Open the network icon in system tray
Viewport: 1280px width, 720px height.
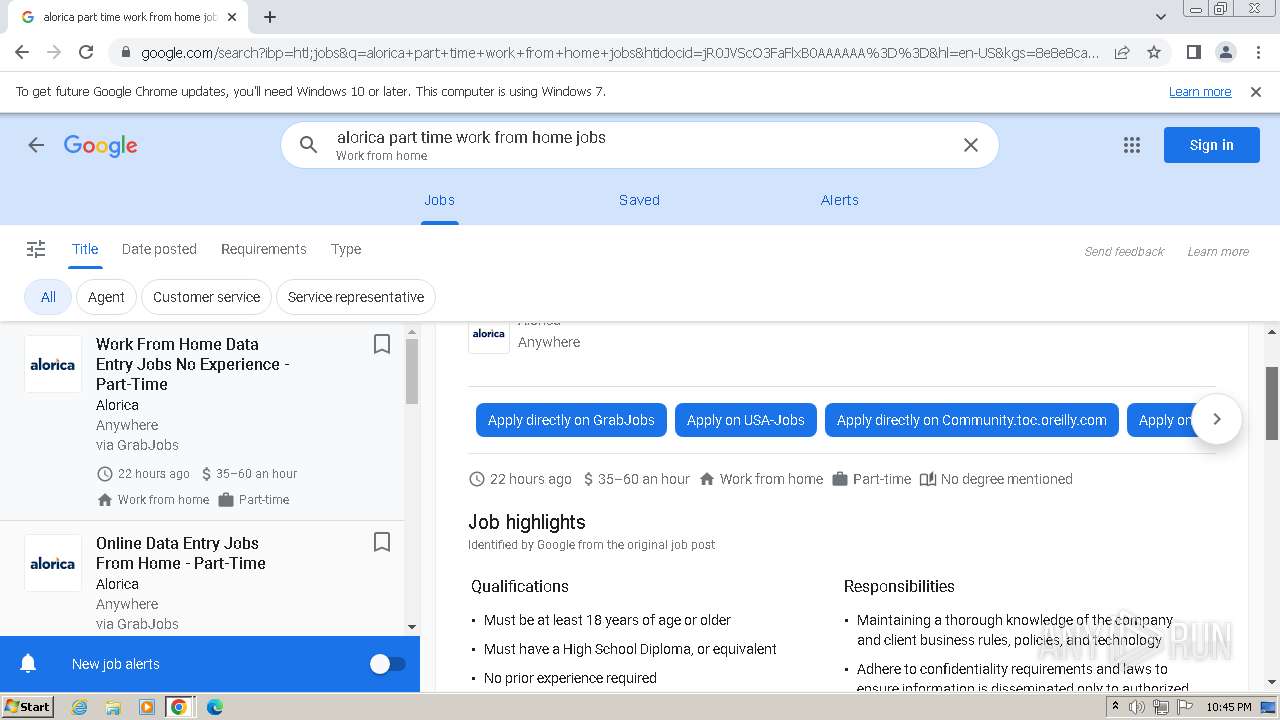pos(1161,707)
